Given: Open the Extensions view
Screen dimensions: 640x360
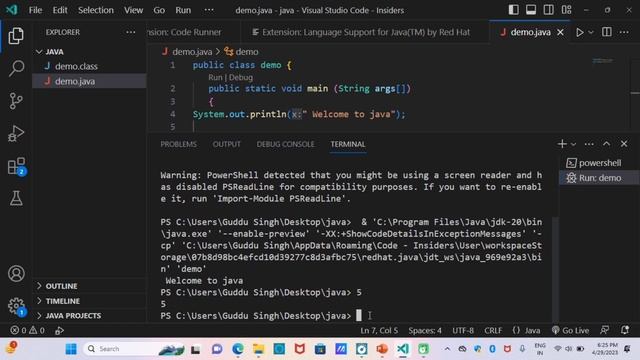Looking at the screenshot, I should (16, 166).
